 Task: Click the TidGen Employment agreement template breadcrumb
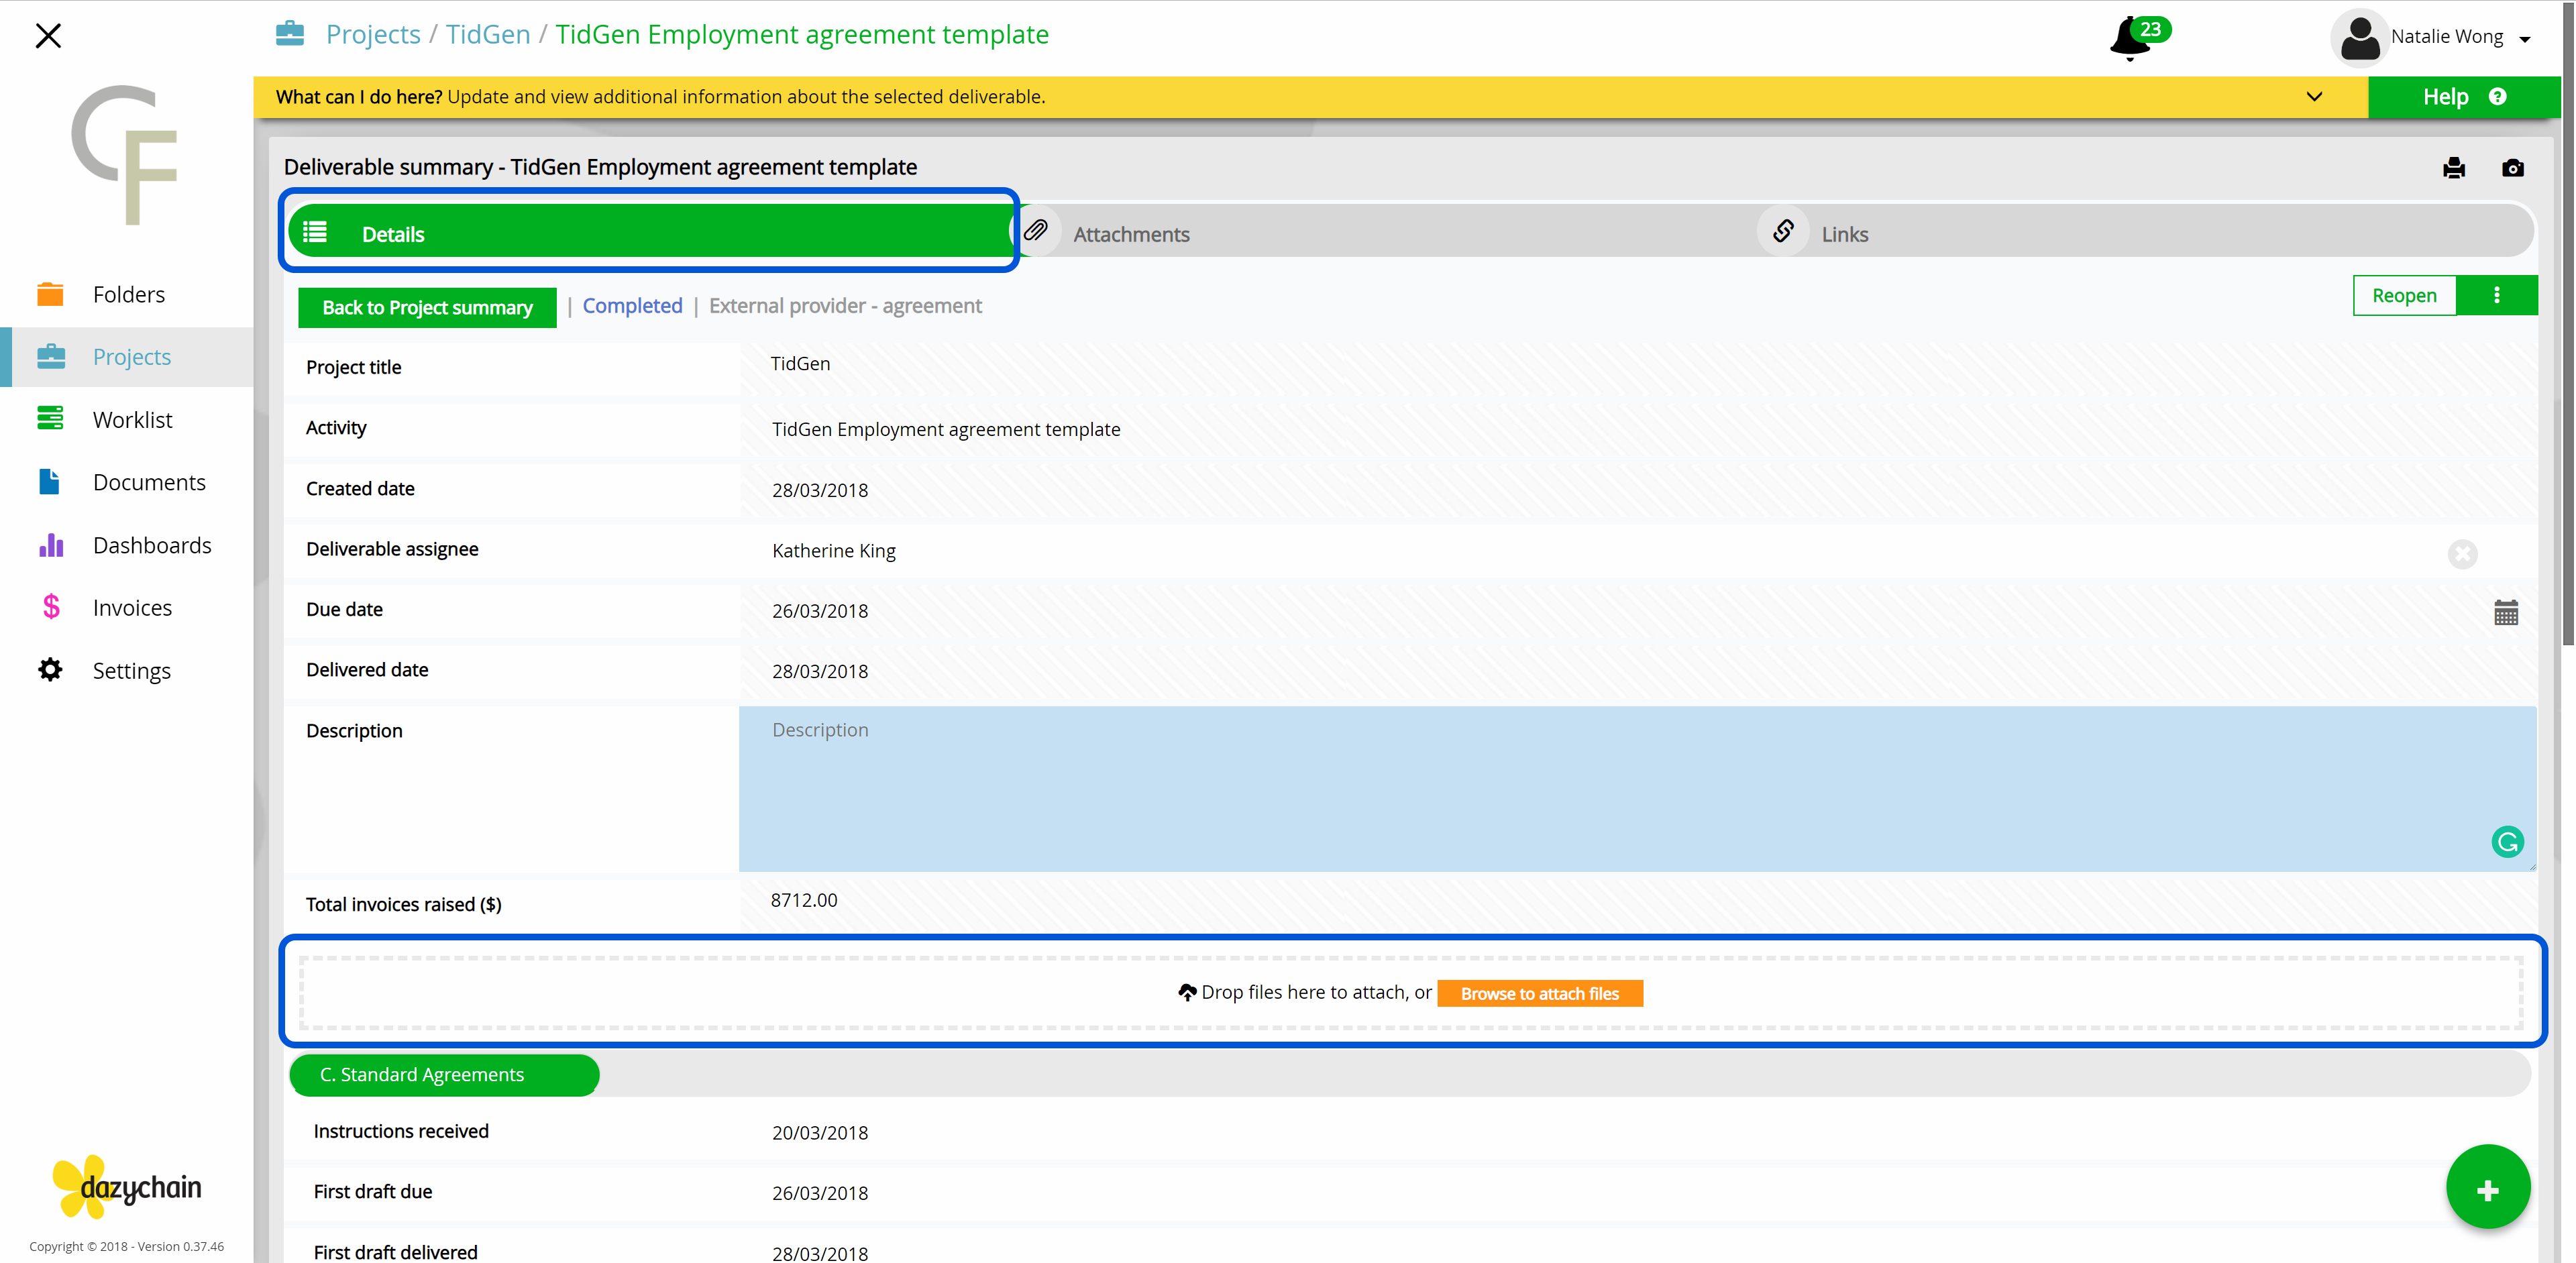click(x=802, y=34)
